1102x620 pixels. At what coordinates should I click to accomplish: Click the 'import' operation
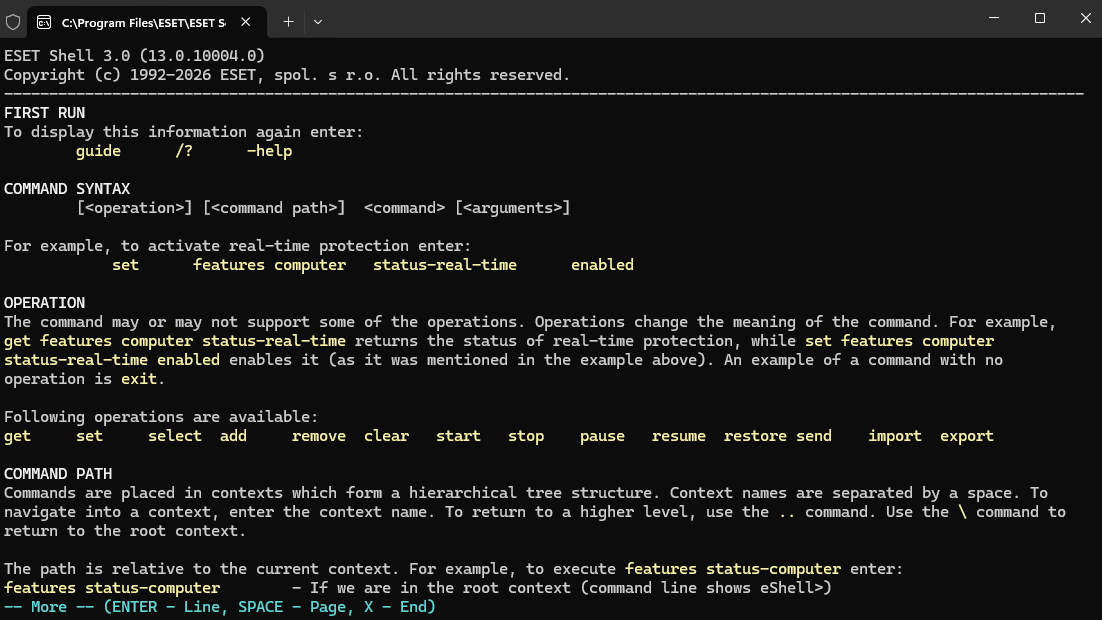pos(895,436)
